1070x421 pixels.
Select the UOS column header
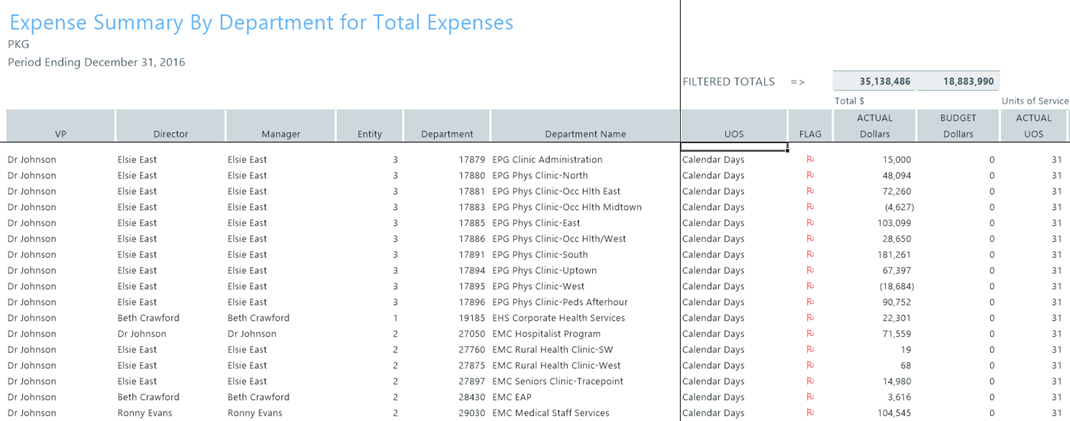point(733,133)
